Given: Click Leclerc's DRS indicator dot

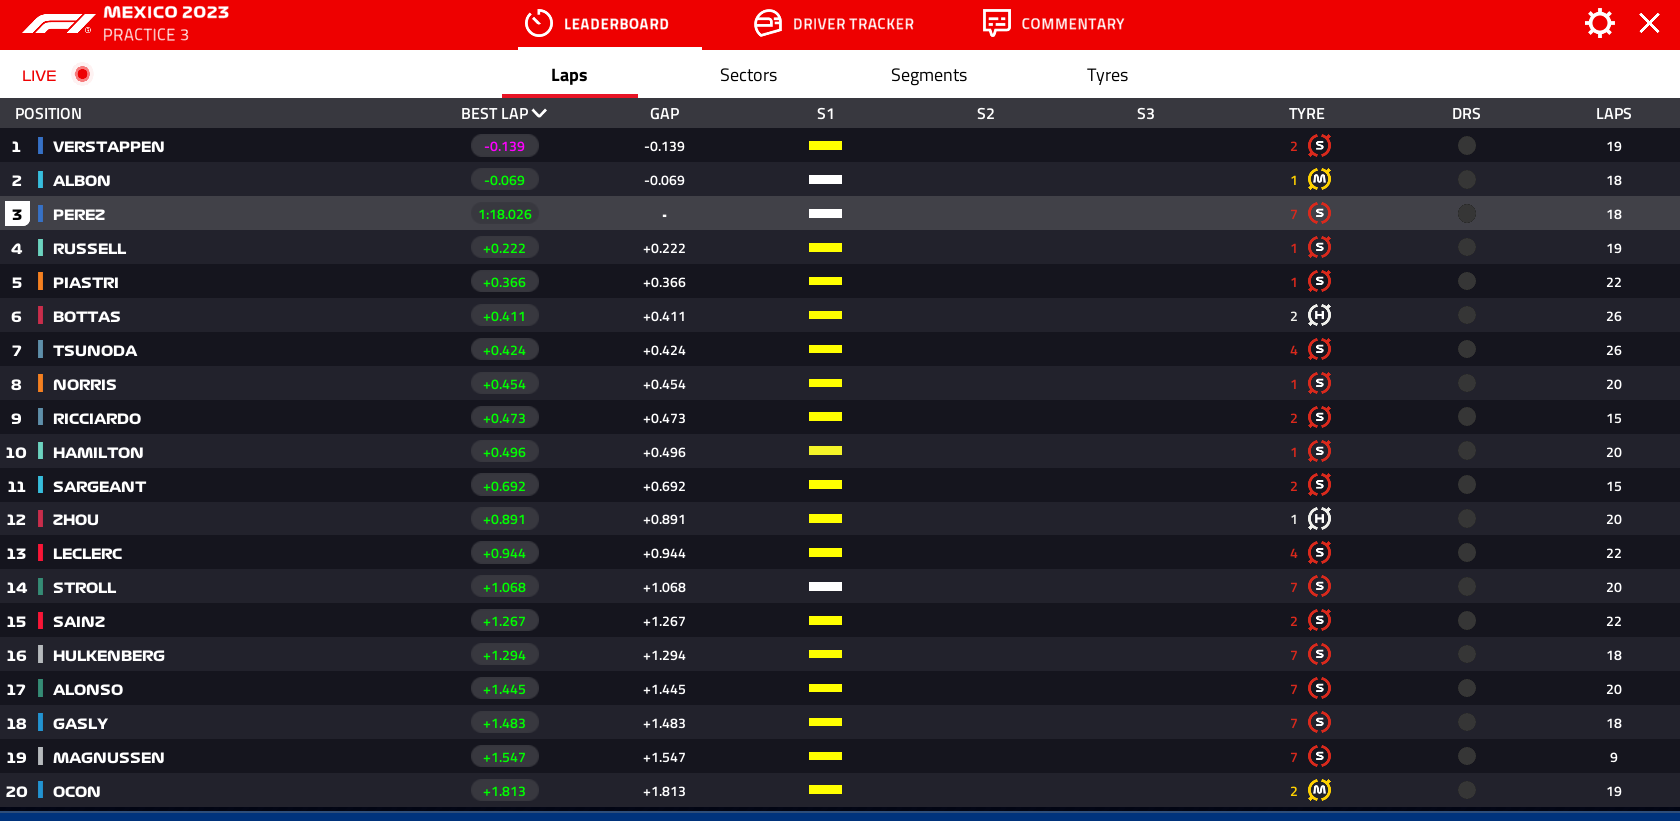Looking at the screenshot, I should pyautogui.click(x=1467, y=552).
